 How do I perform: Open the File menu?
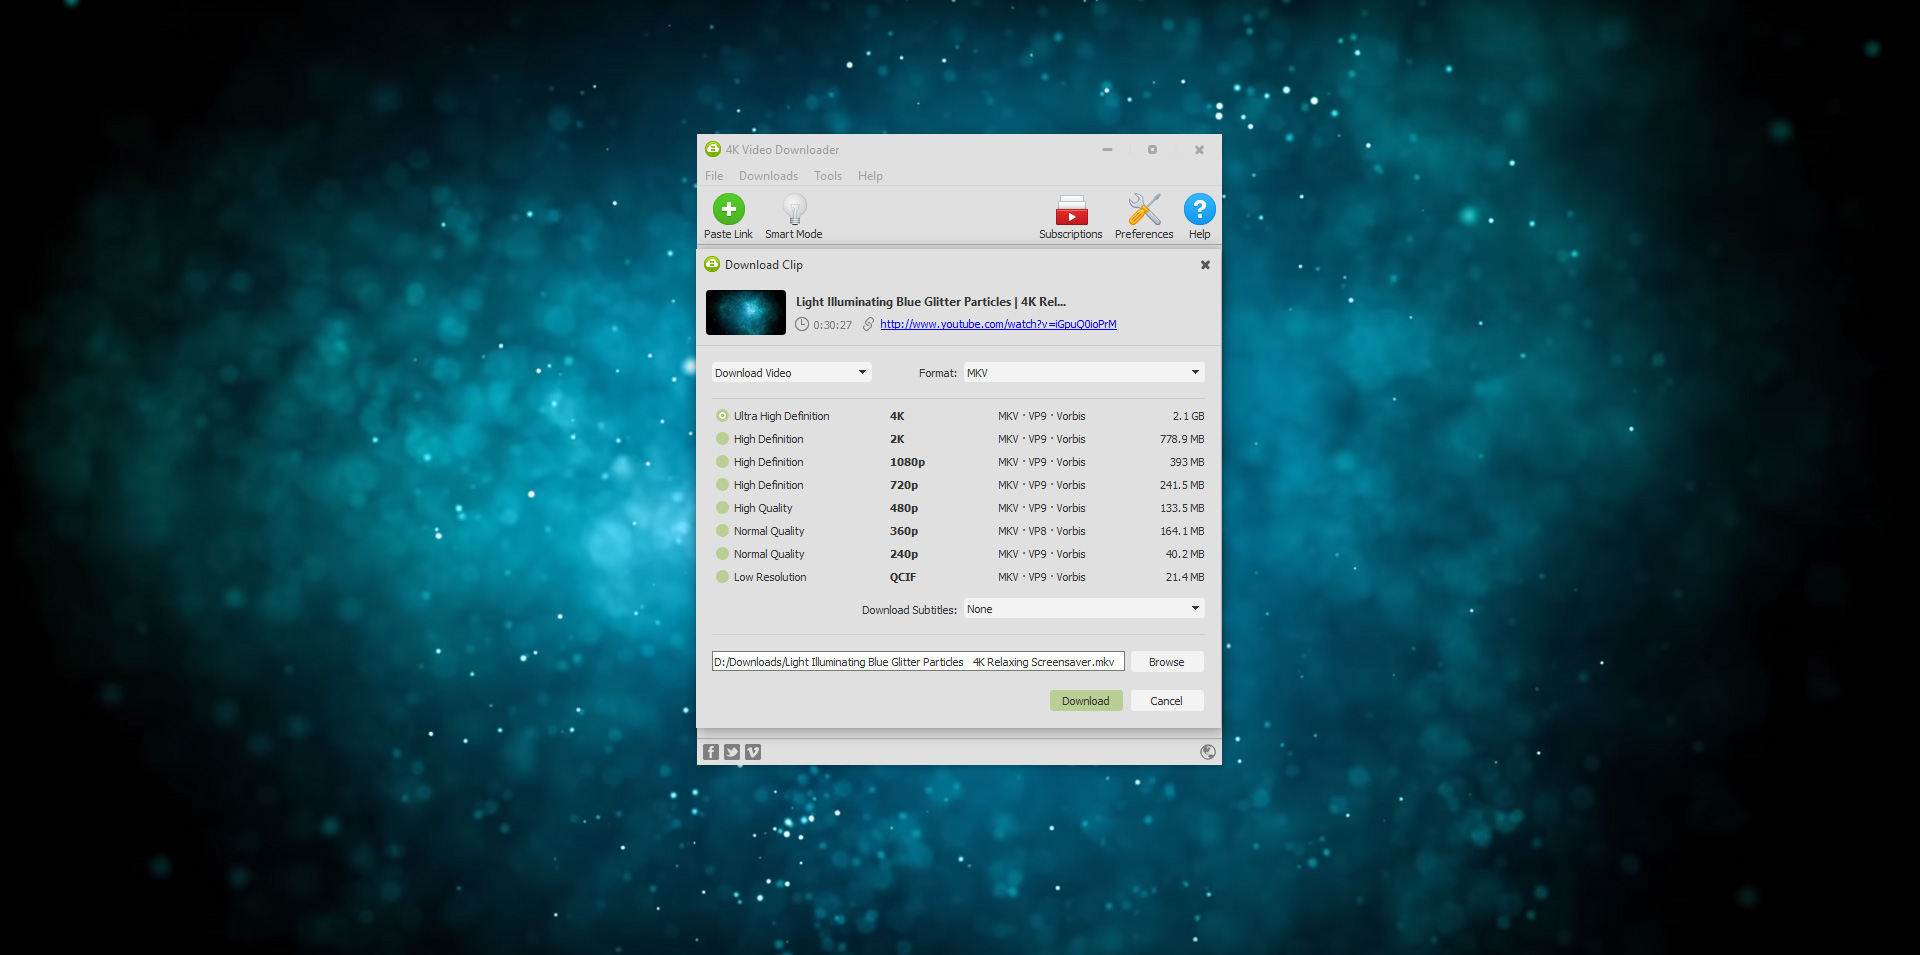pos(714,176)
